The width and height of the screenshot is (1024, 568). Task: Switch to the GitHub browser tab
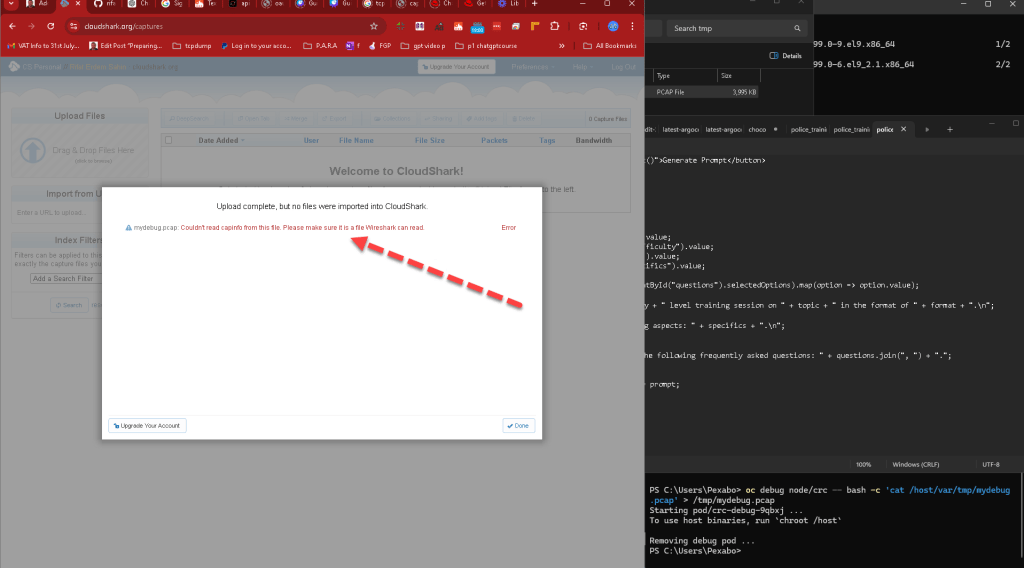point(103,4)
